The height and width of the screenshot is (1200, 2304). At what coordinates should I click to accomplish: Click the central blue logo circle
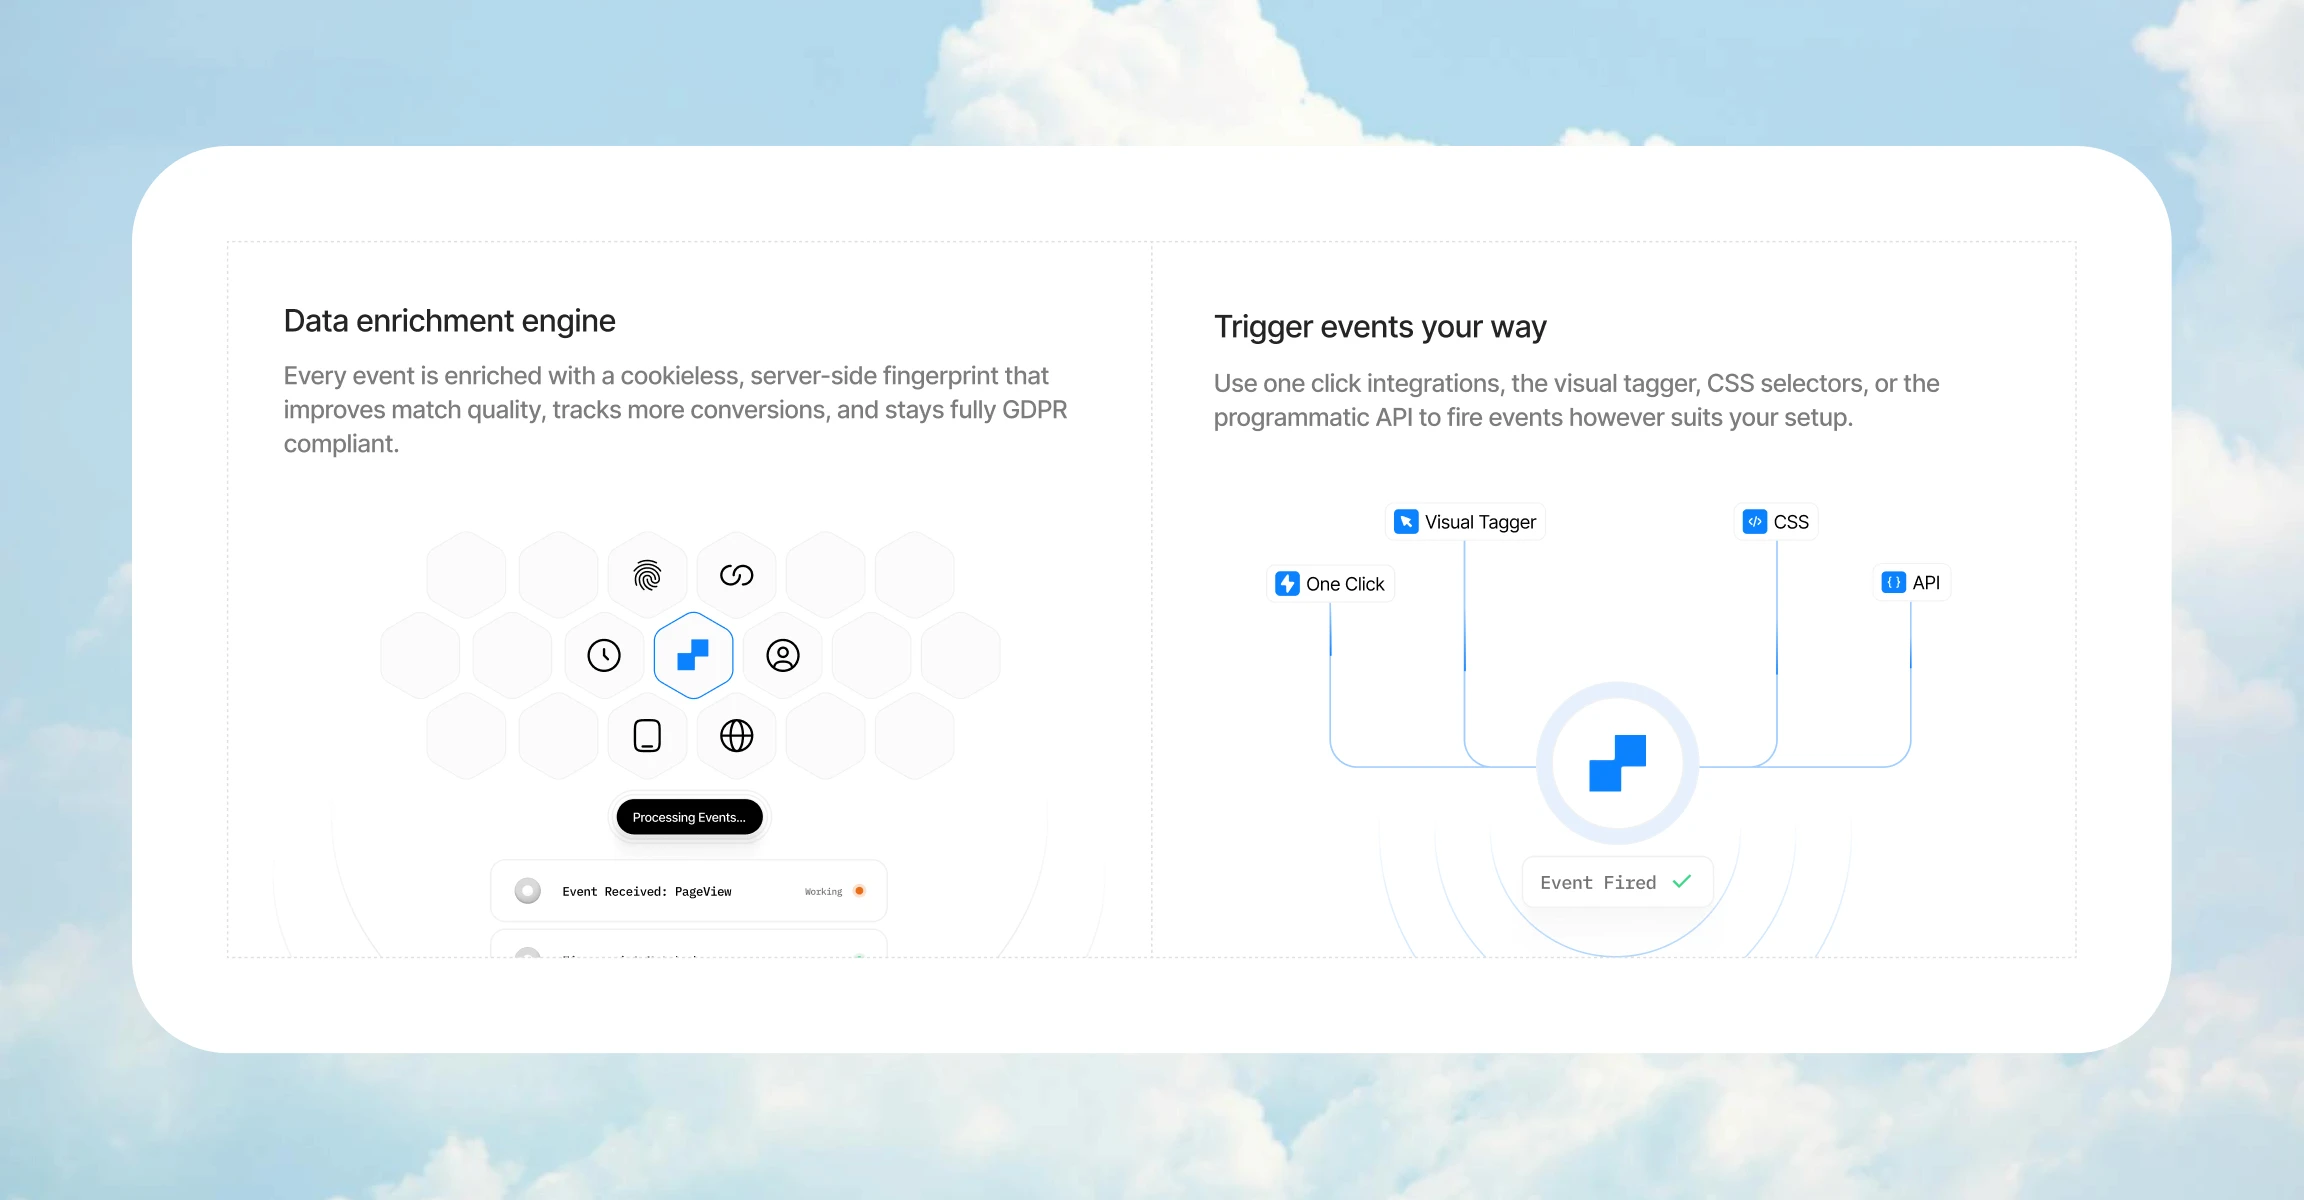coord(1616,763)
